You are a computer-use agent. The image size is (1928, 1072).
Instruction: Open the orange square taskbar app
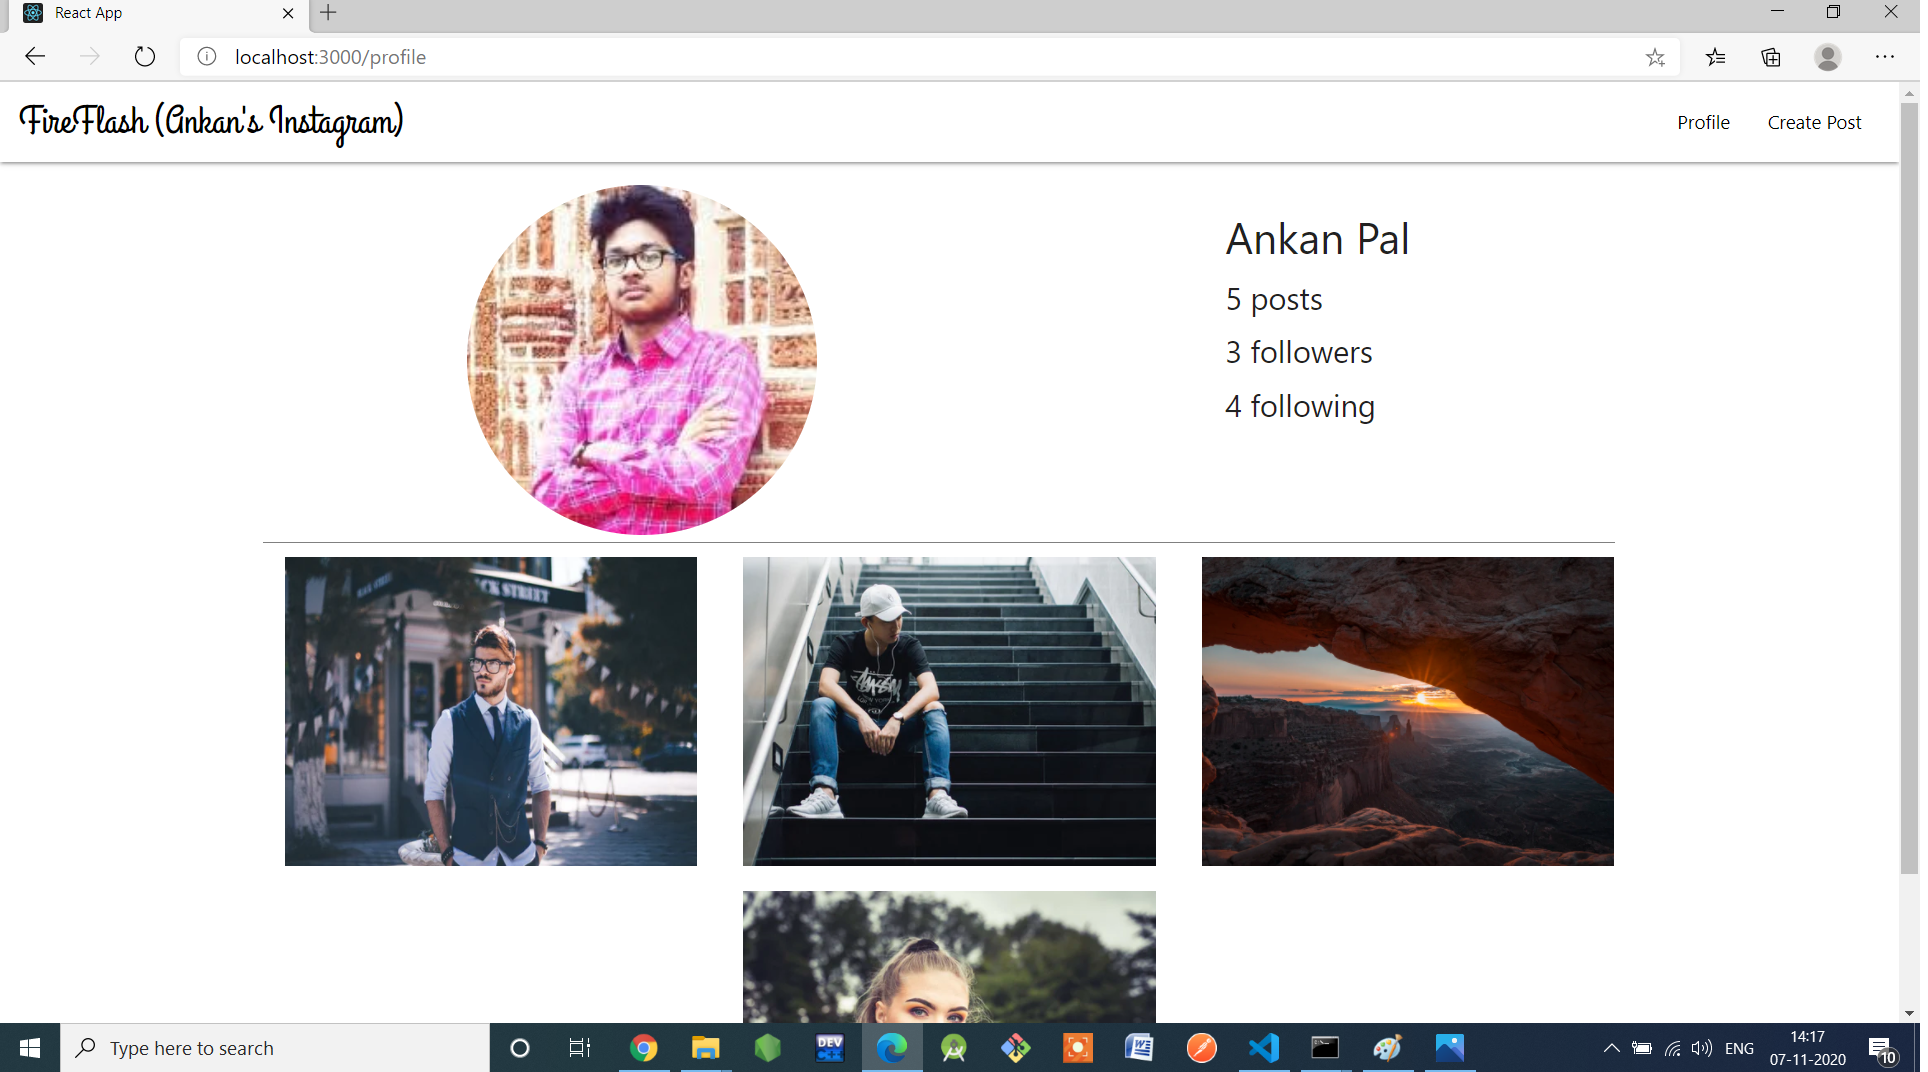pyautogui.click(x=1078, y=1048)
